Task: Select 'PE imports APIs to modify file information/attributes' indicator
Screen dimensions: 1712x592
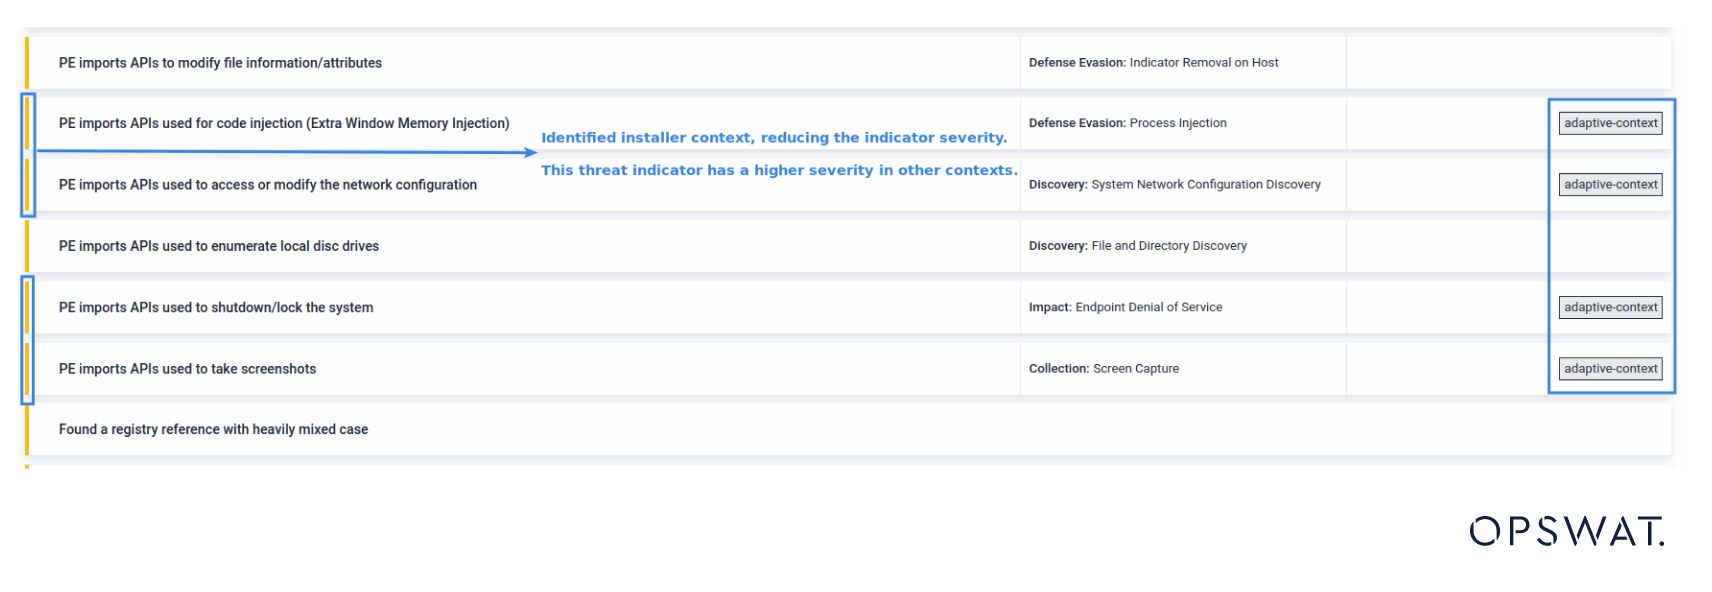Action: point(220,62)
